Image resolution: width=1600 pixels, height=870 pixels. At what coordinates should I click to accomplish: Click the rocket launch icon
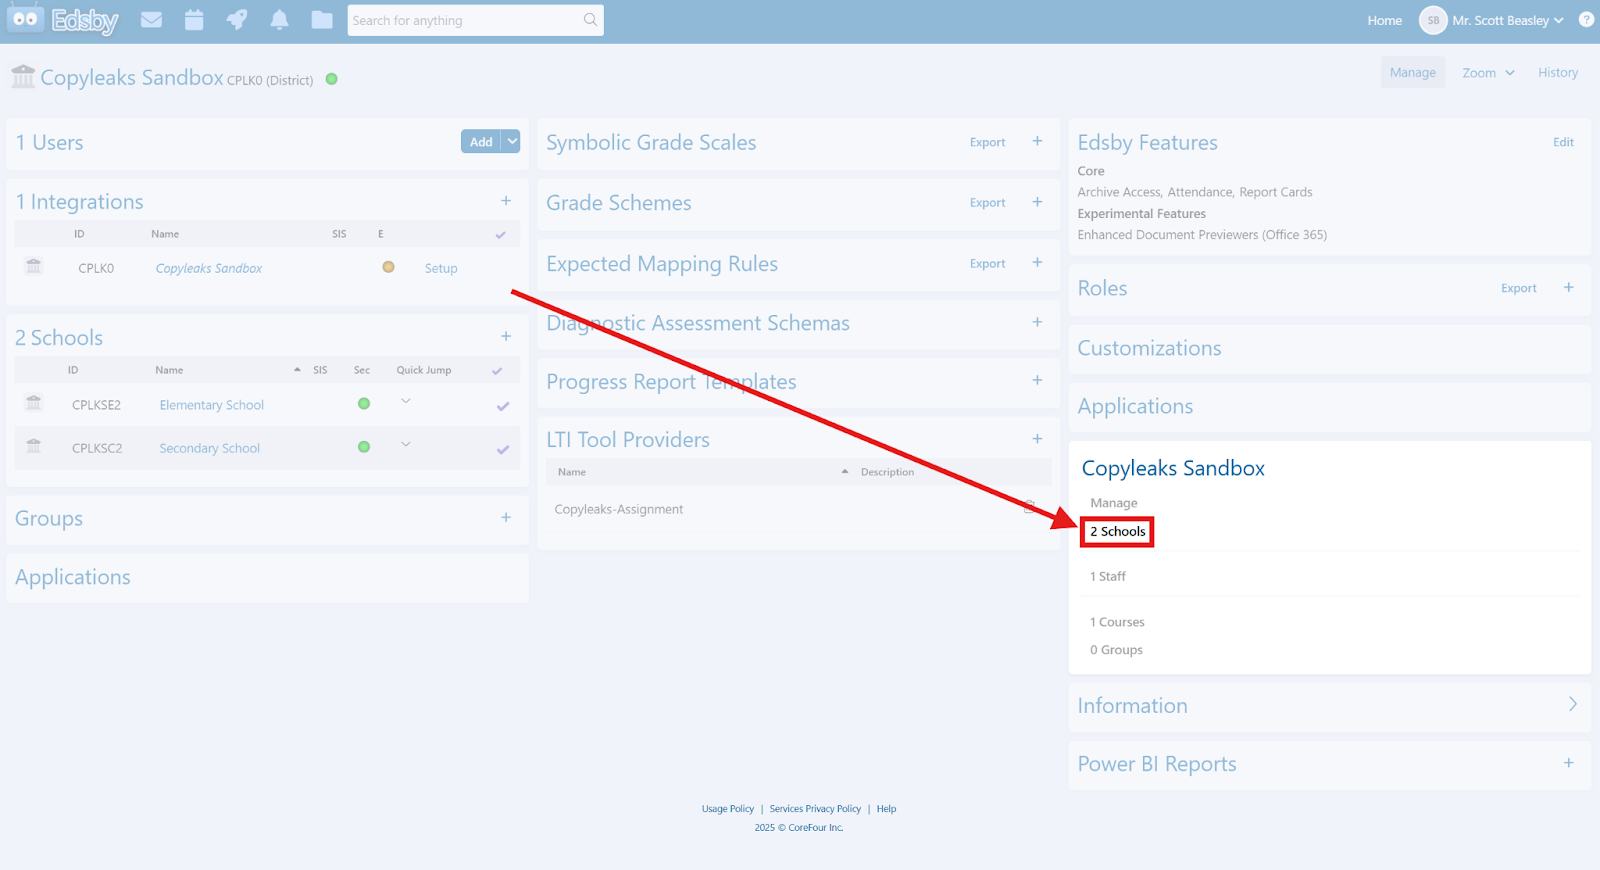[x=237, y=20]
